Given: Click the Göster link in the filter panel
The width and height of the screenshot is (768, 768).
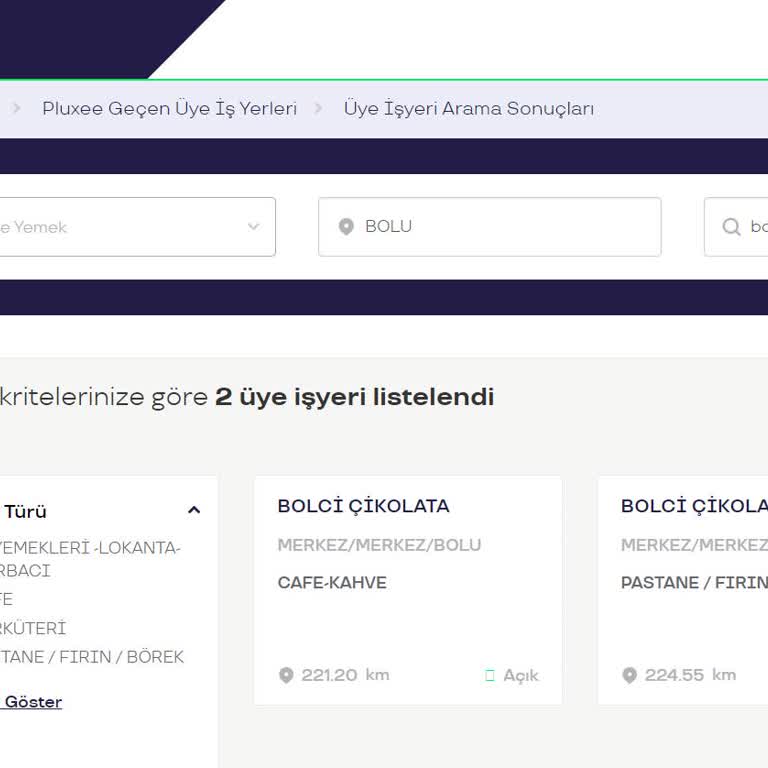Looking at the screenshot, I should 31,702.
